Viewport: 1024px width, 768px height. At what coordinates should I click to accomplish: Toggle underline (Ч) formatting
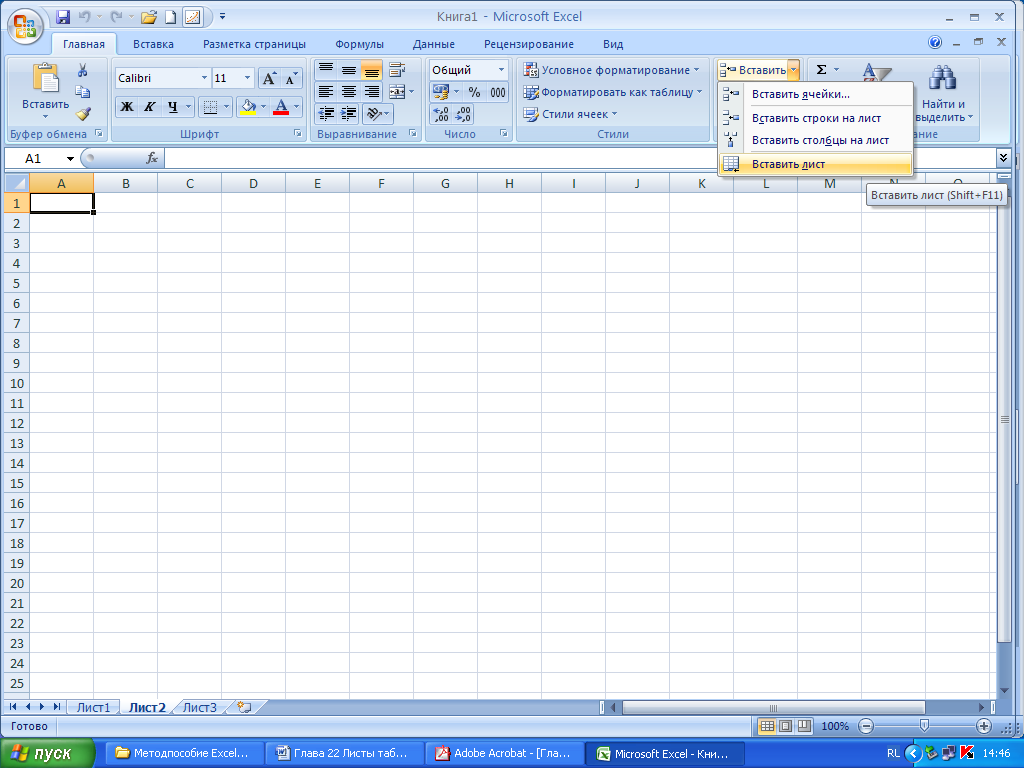(x=172, y=106)
